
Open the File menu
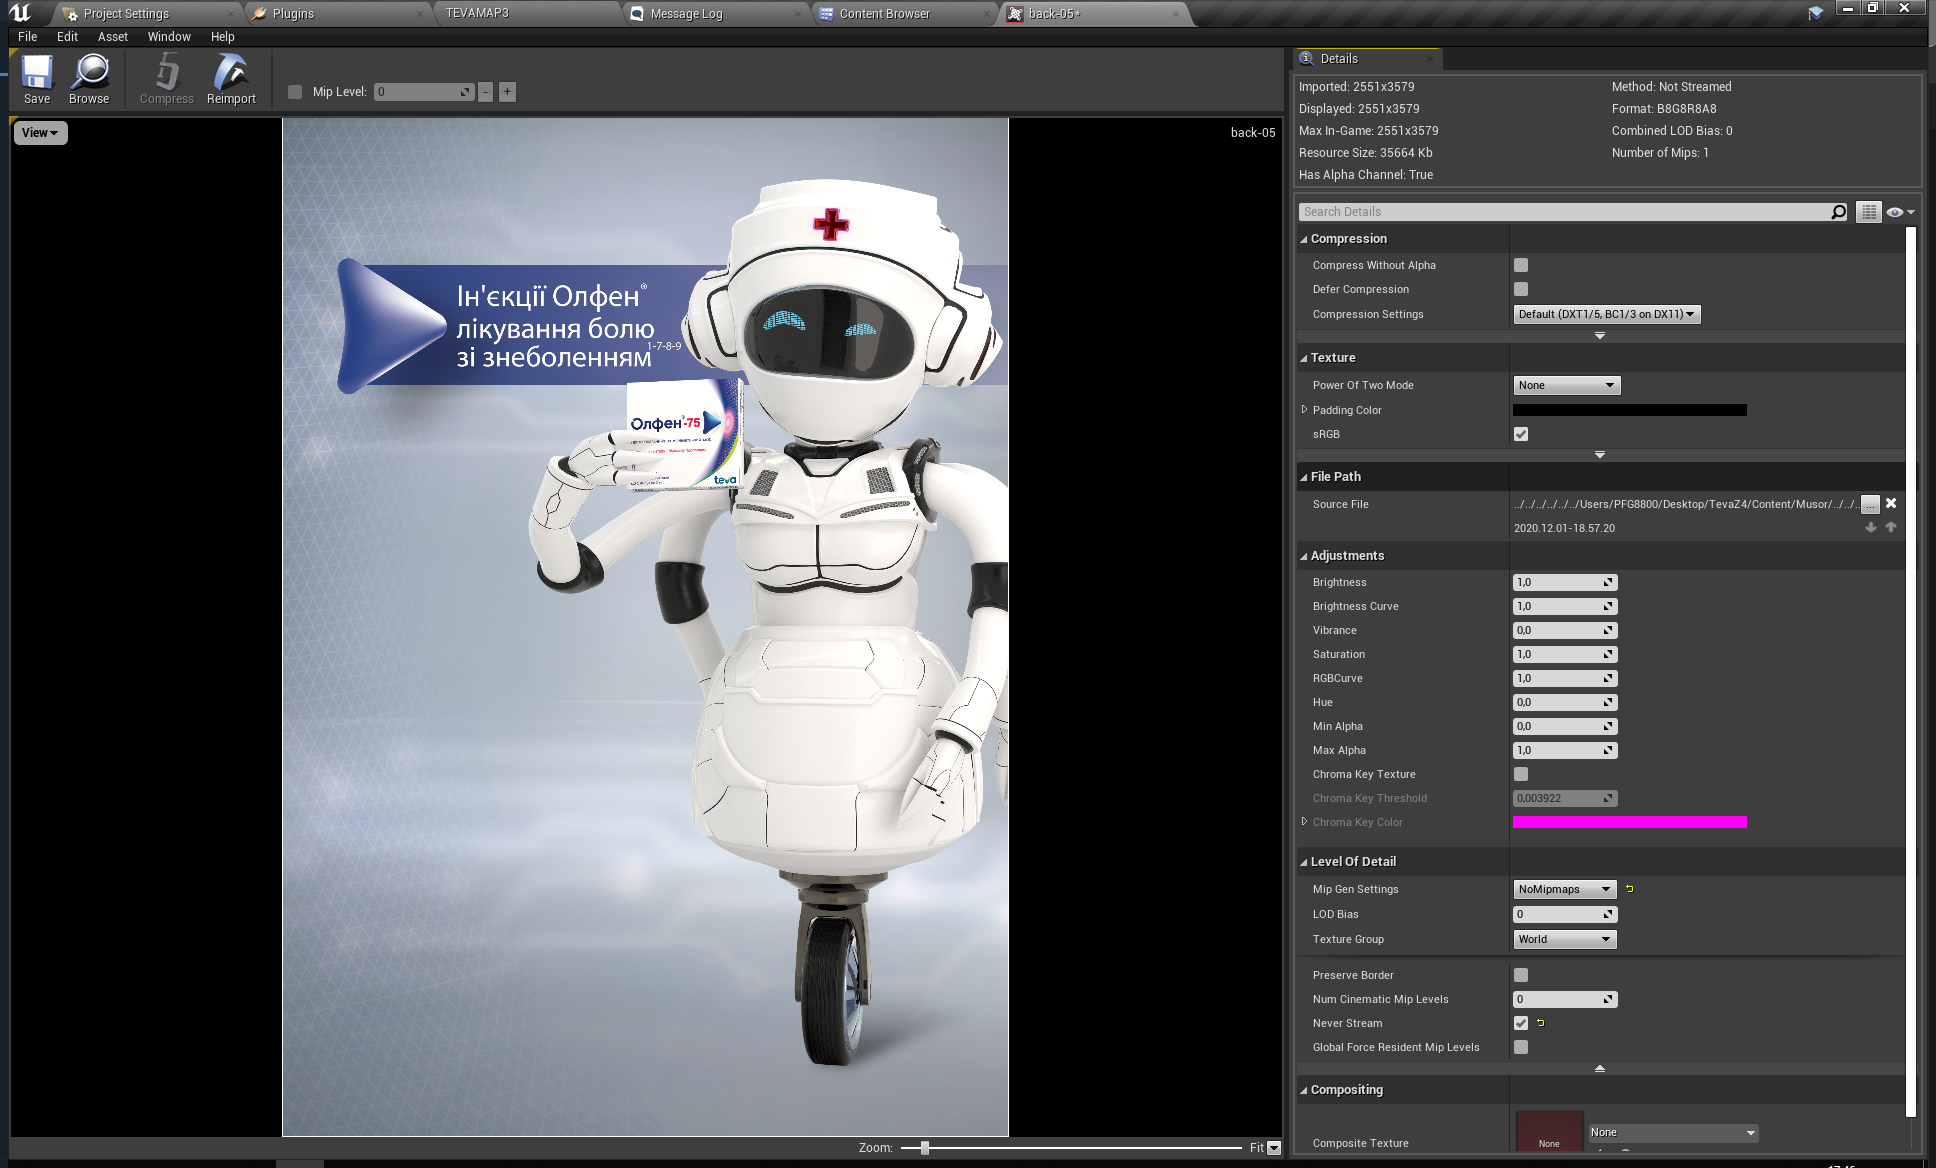tap(28, 37)
